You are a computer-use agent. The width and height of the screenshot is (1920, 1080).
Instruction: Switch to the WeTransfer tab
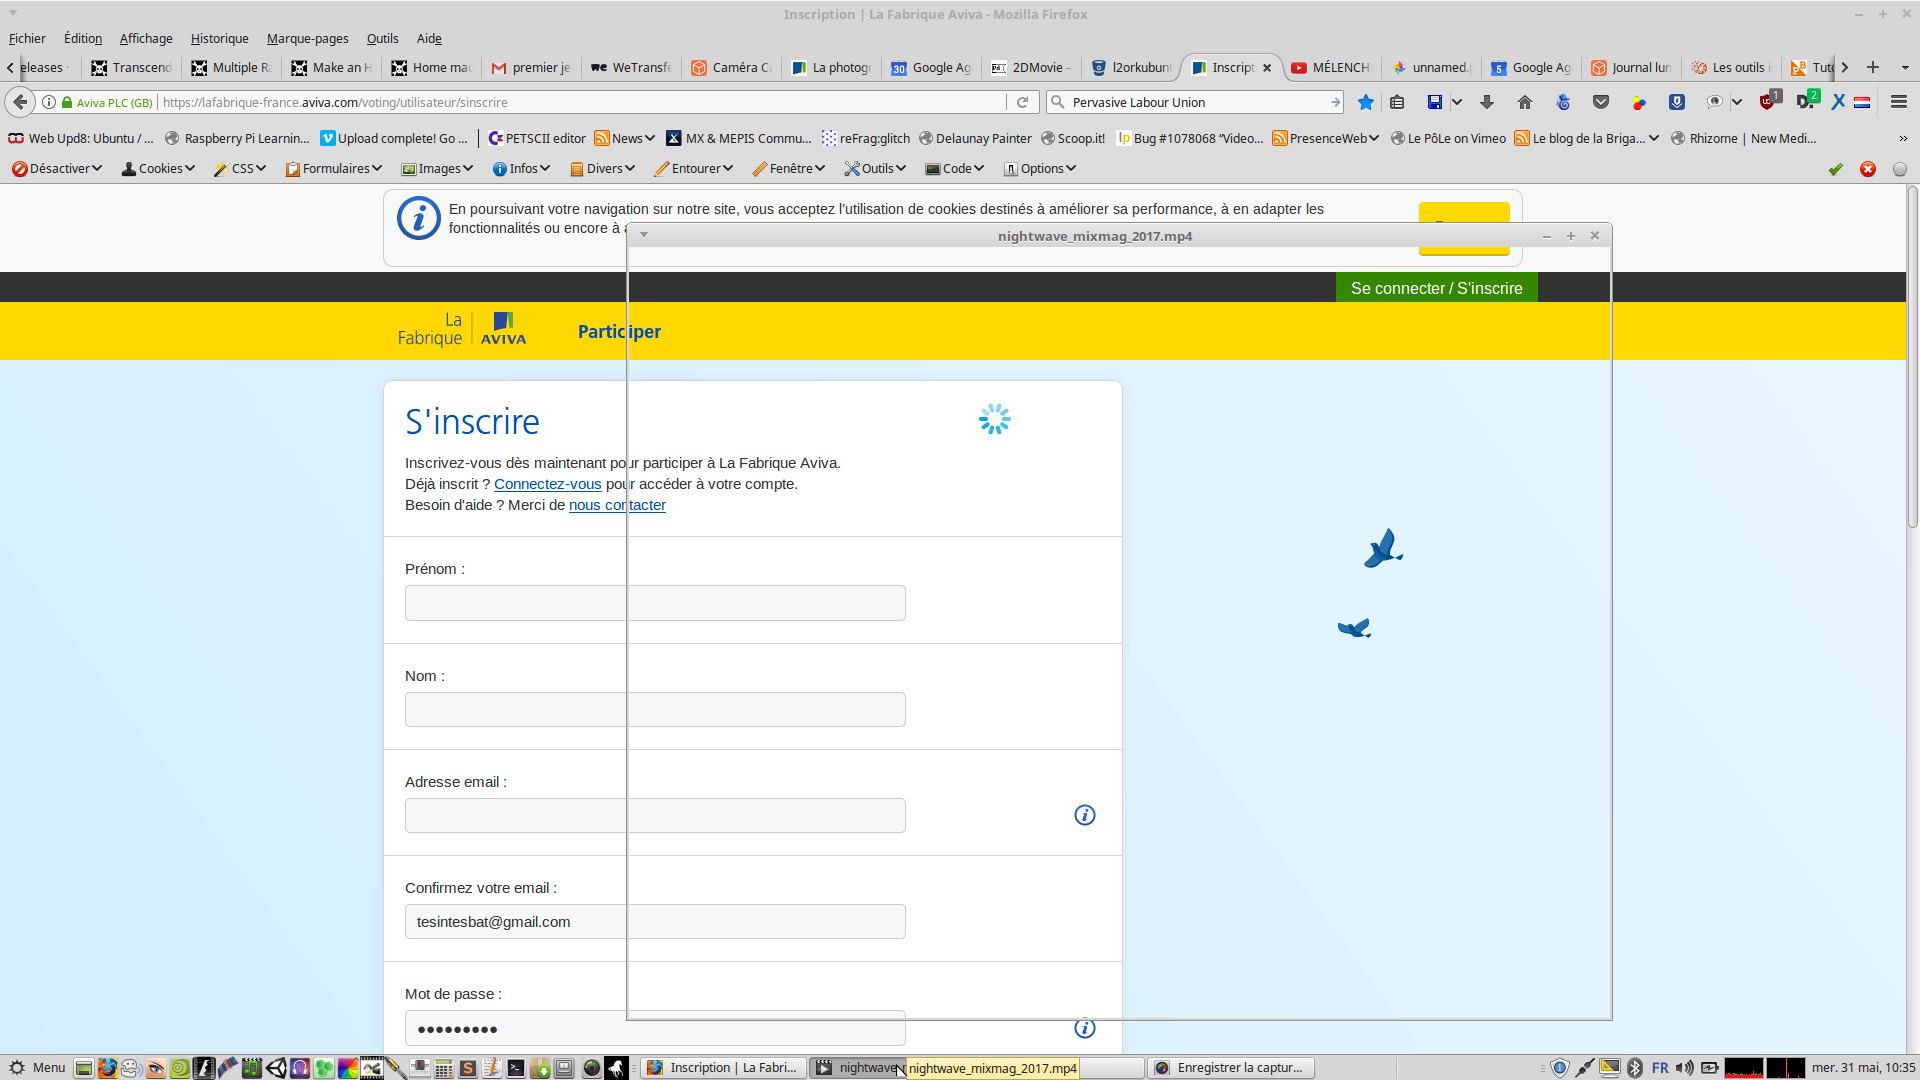631,67
